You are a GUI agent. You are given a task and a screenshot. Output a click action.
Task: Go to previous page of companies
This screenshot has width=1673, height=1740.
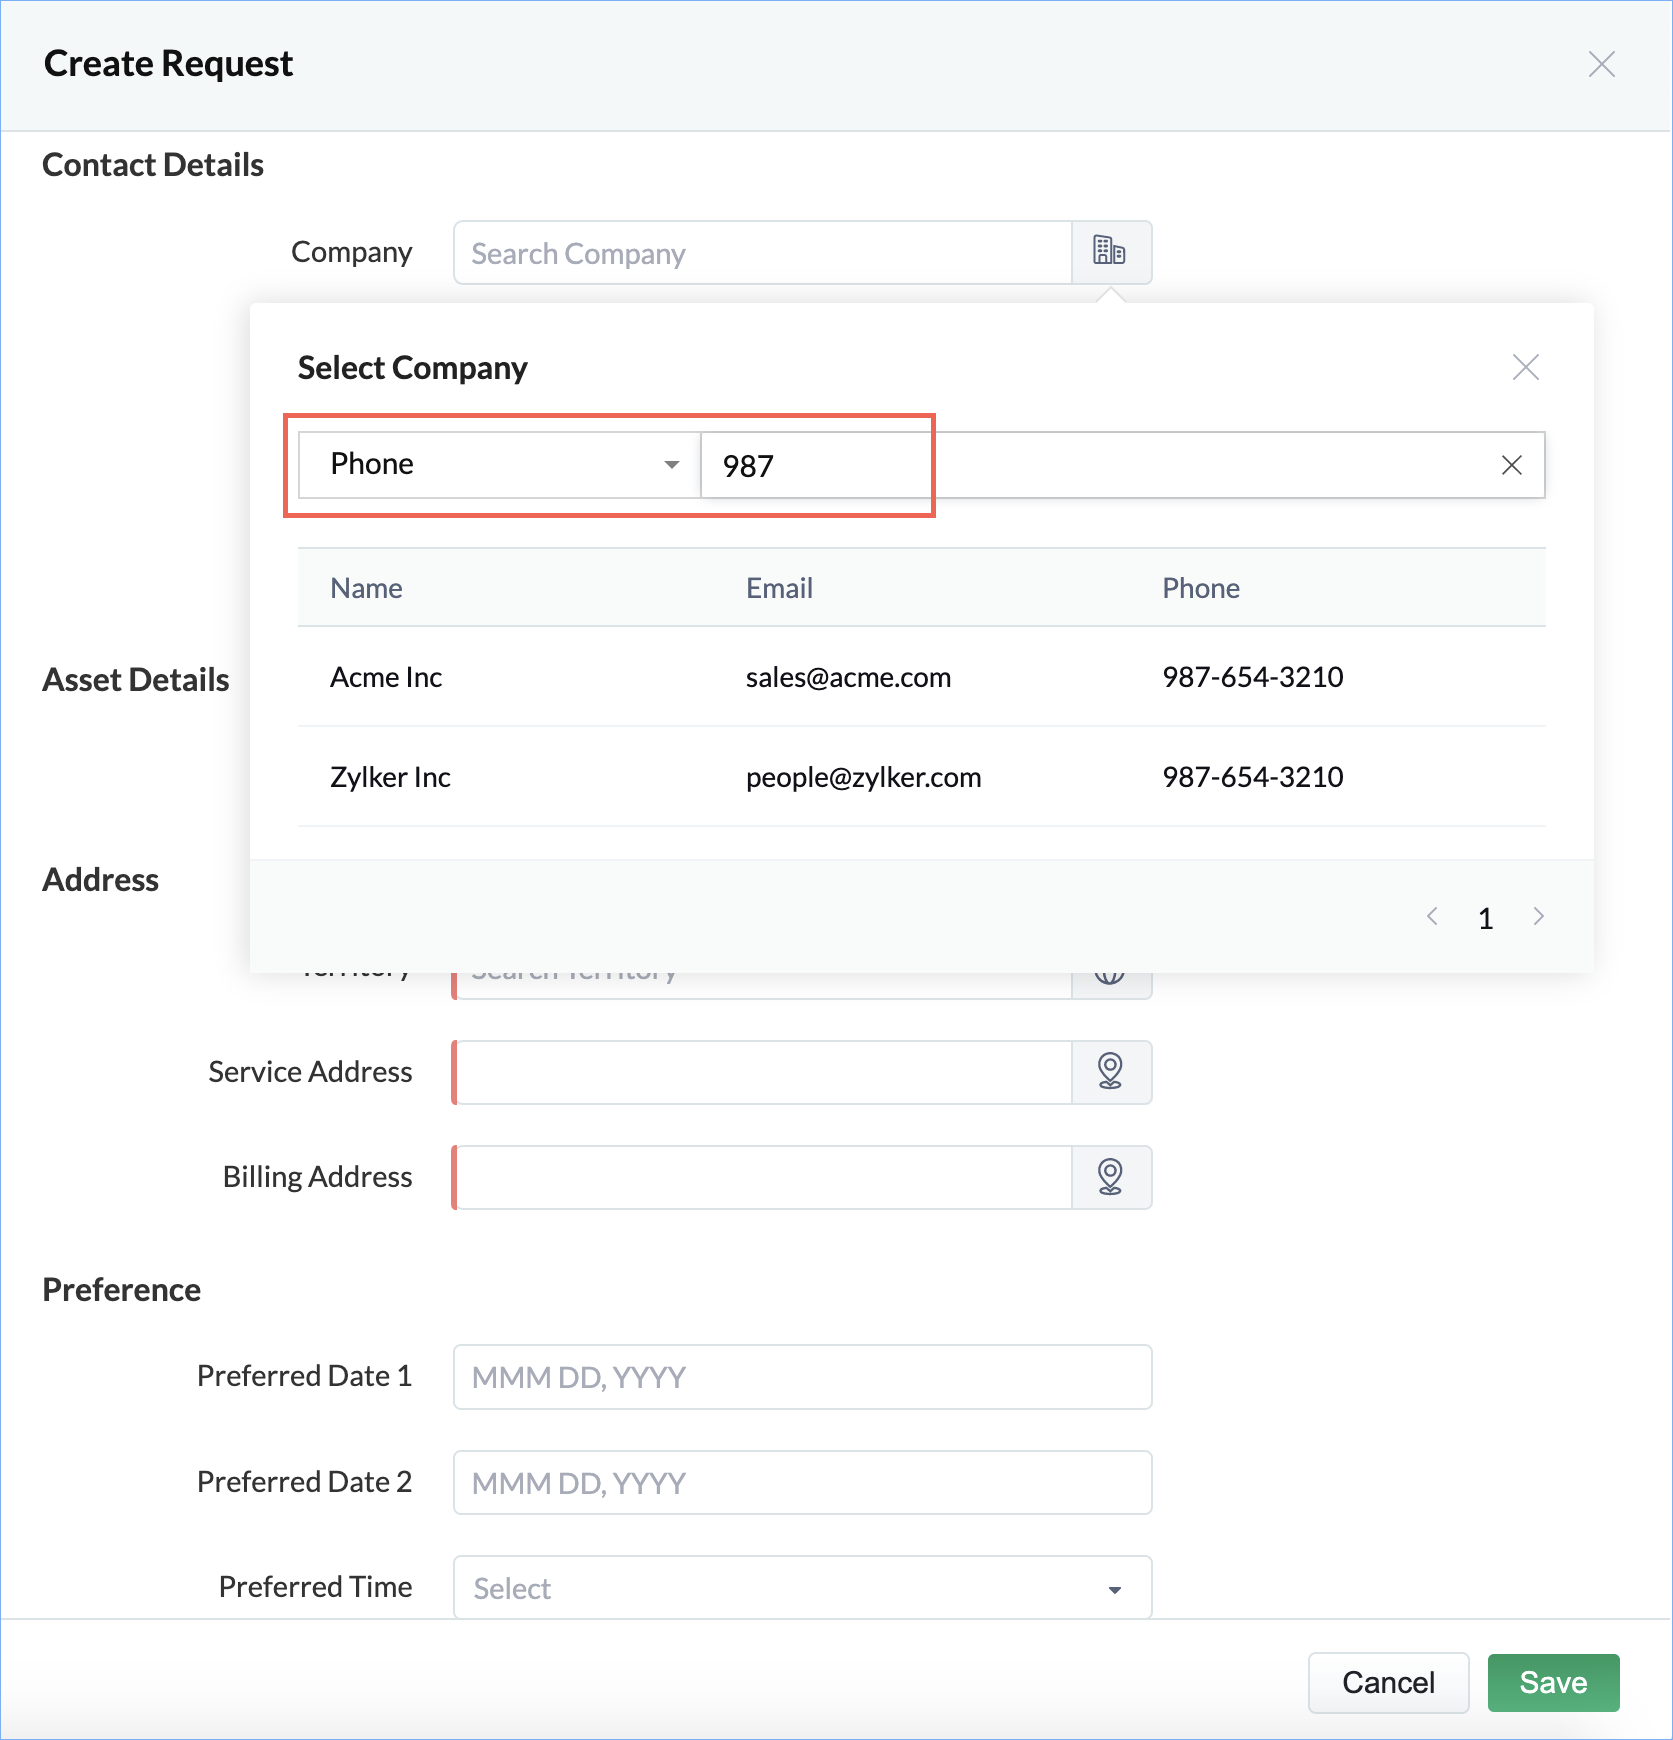pos(1432,916)
